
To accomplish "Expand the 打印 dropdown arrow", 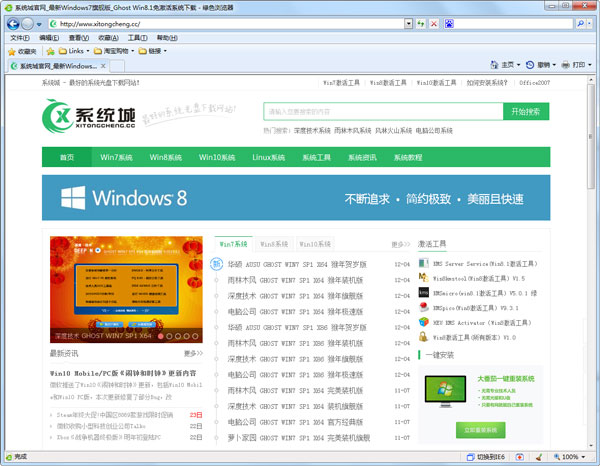I will pos(590,65).
